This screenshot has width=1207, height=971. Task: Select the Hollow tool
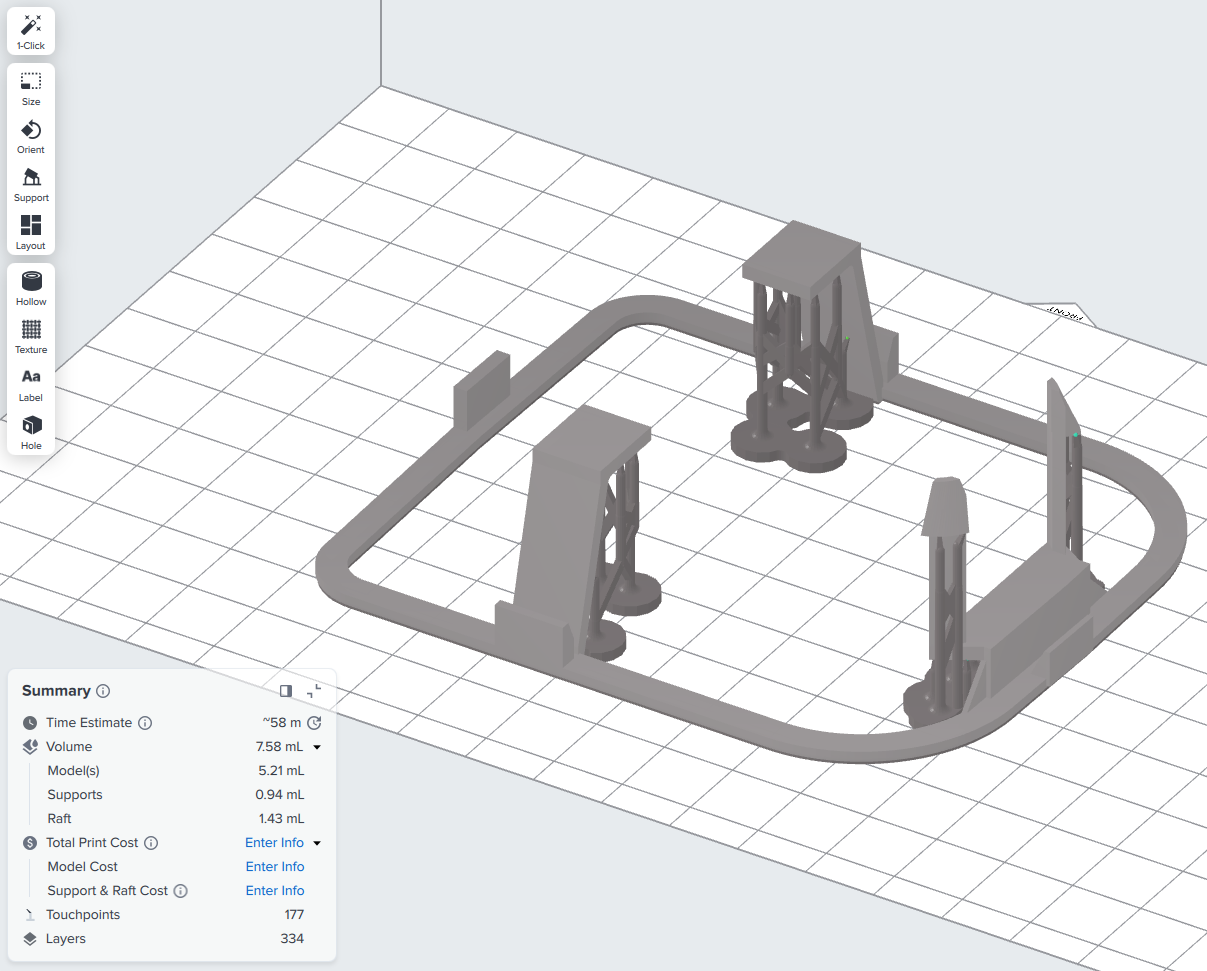pyautogui.click(x=31, y=288)
